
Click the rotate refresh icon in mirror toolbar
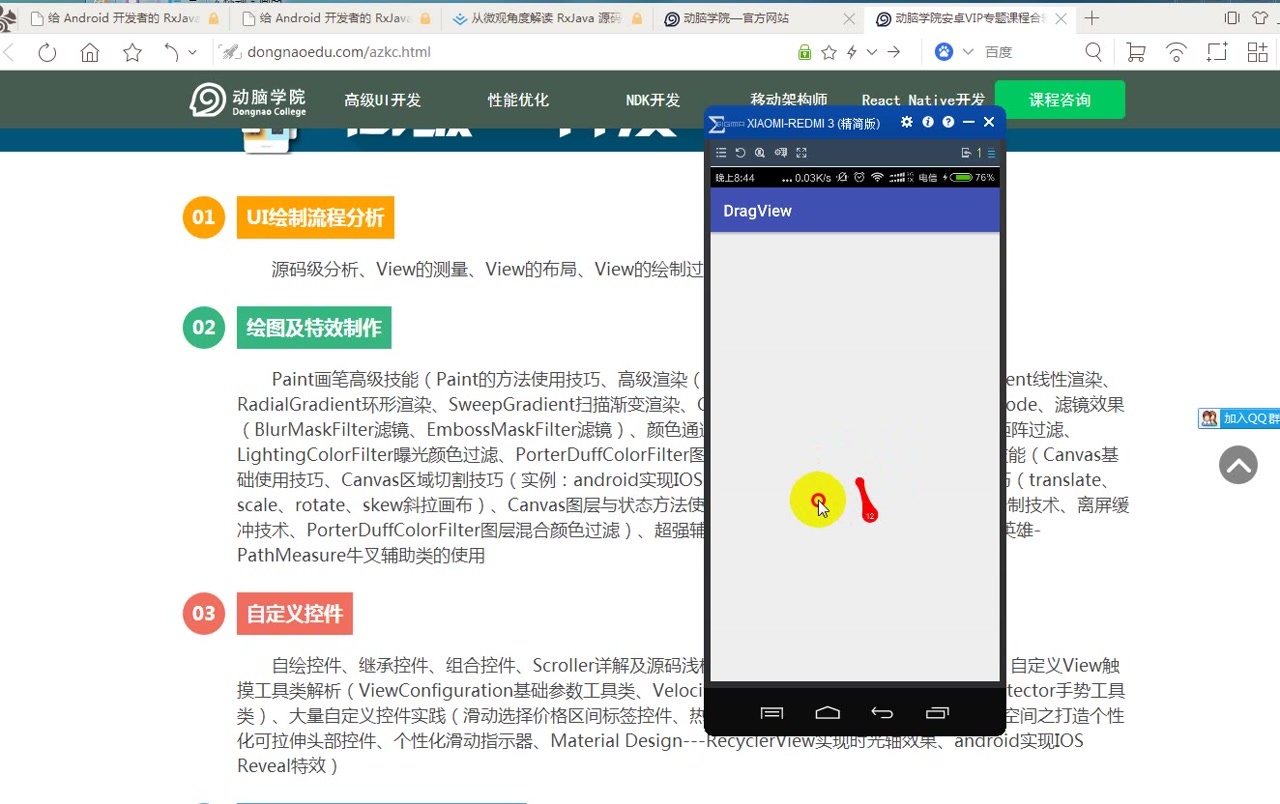pos(740,153)
